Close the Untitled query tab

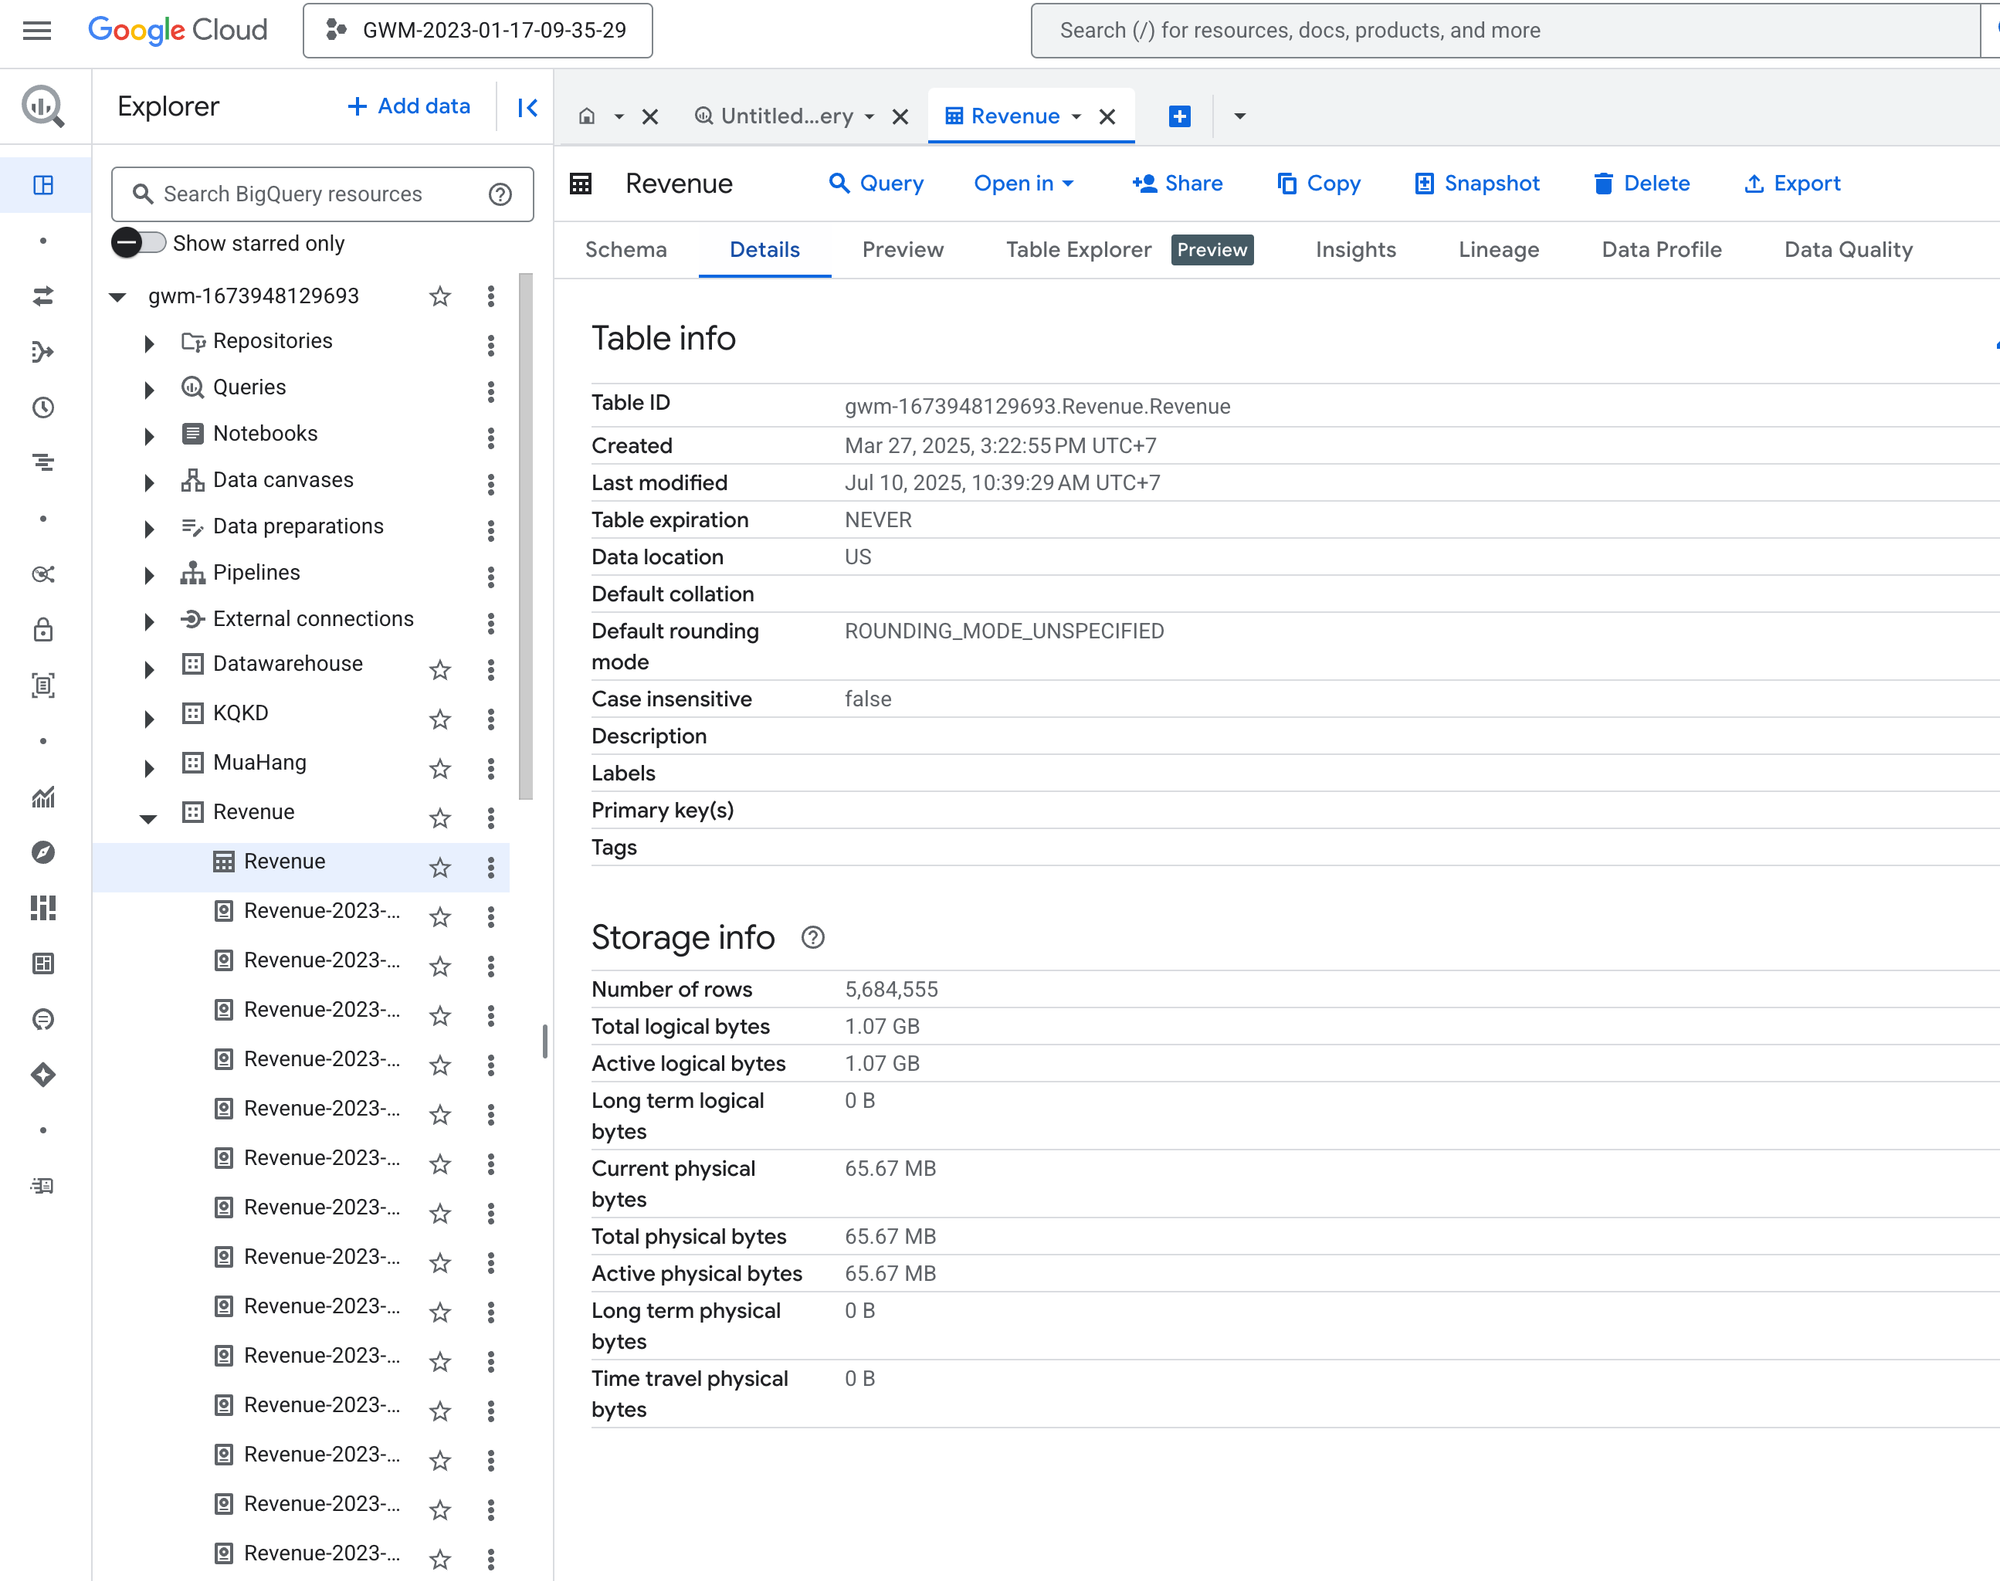[x=900, y=117]
